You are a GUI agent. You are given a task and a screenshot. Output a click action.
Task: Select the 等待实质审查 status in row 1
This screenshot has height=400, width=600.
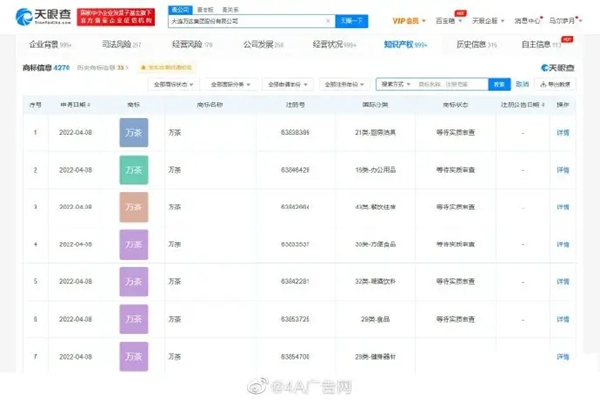click(455, 132)
